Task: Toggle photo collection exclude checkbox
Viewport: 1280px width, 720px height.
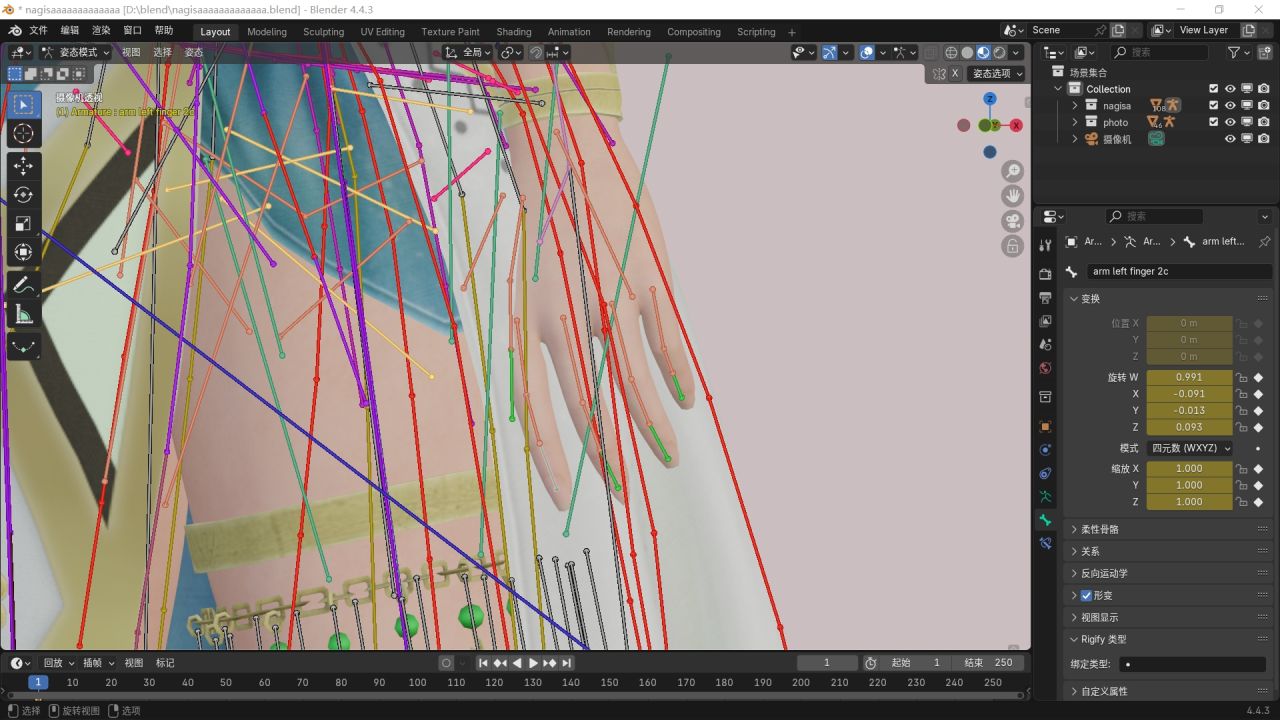Action: 1213,122
